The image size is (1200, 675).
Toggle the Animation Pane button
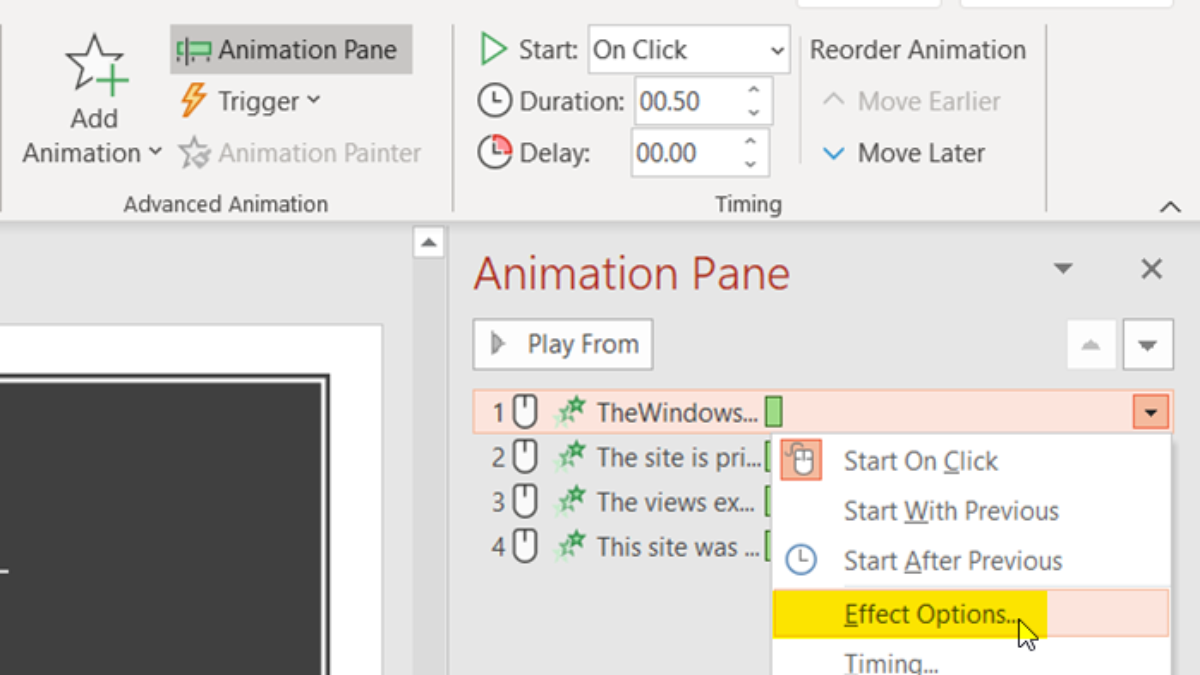291,50
